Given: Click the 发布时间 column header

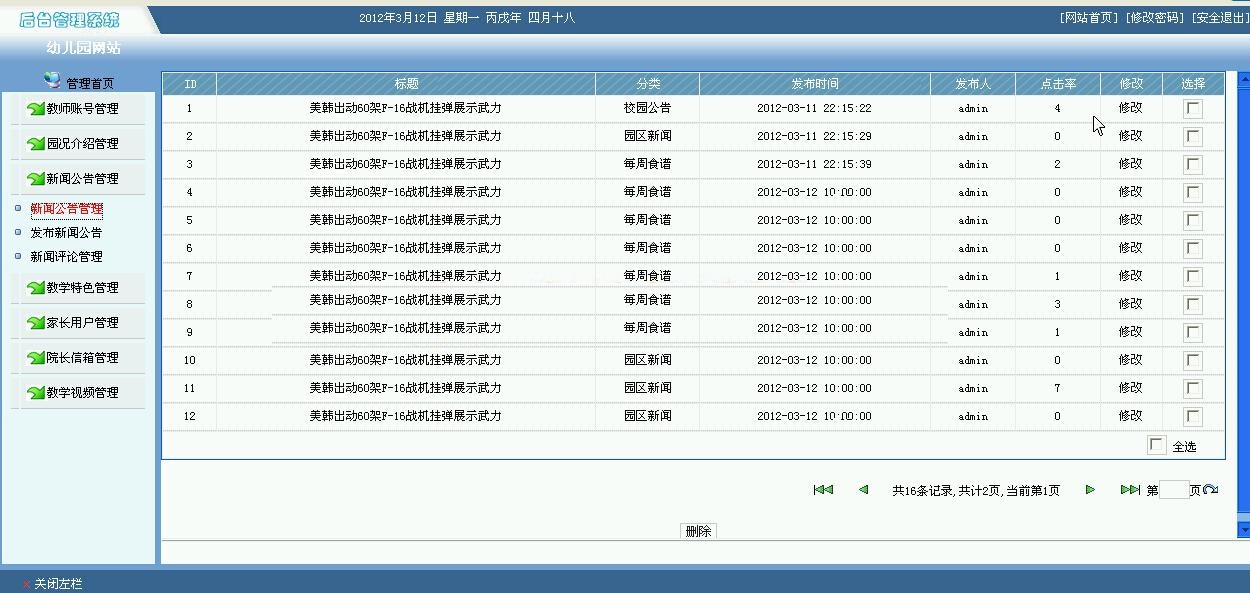Looking at the screenshot, I should pos(815,84).
